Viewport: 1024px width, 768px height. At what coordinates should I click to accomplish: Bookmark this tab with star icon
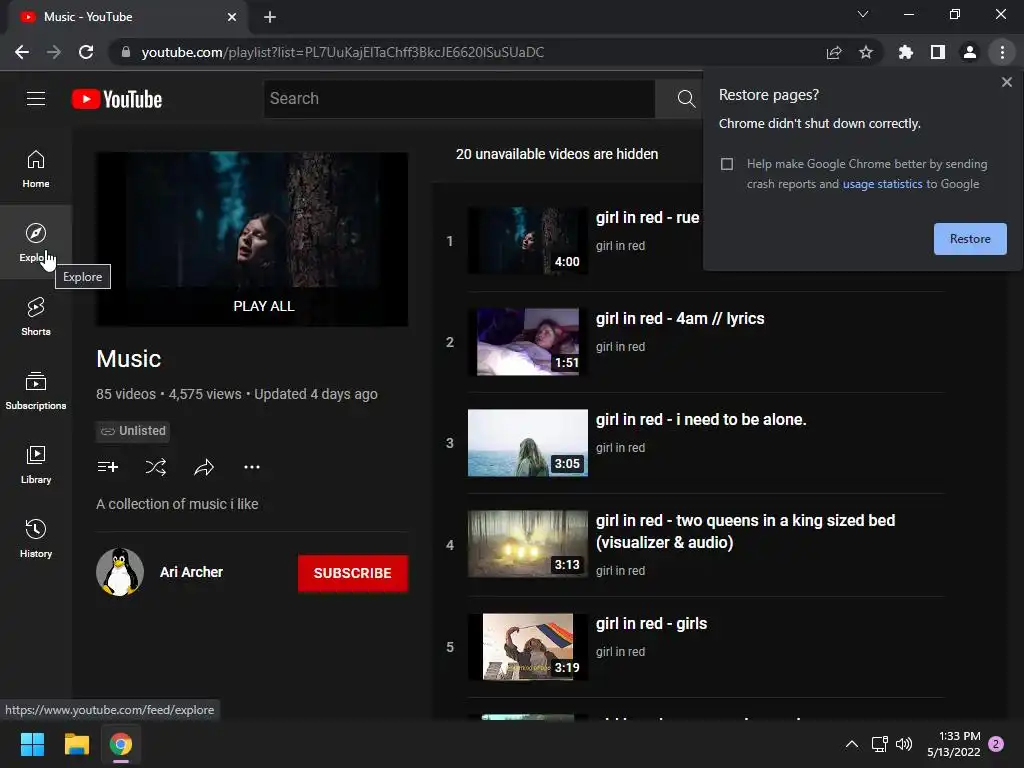click(x=866, y=52)
